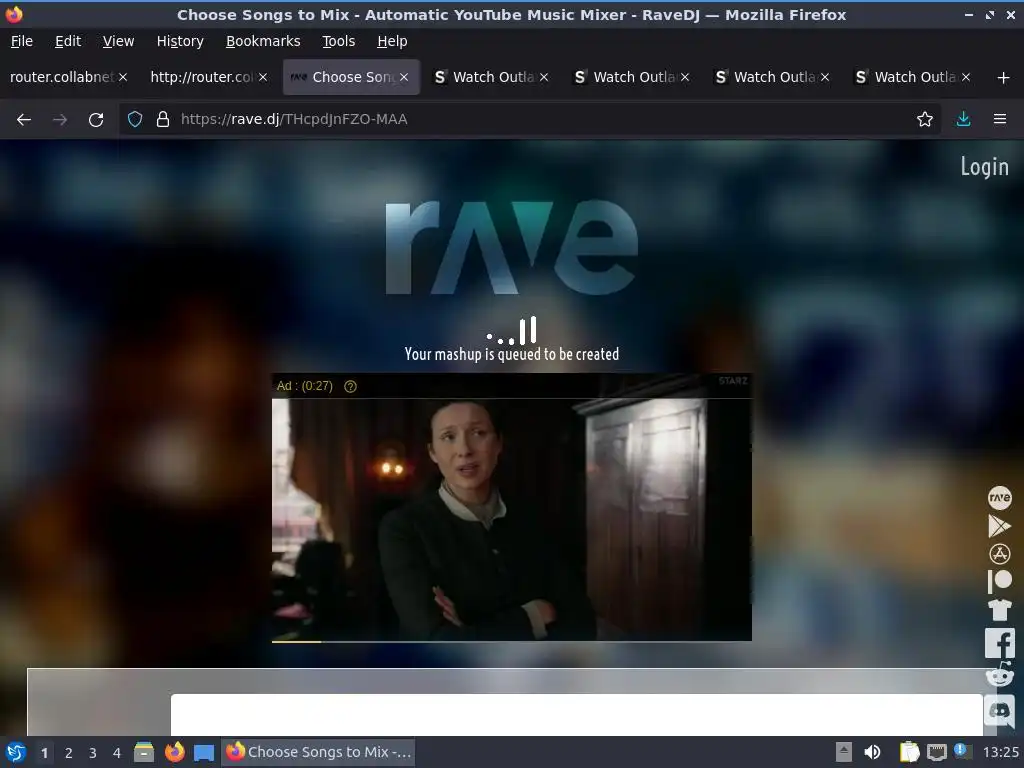The width and height of the screenshot is (1024, 768).
Task: Switch to workspace 3
Action: coord(93,753)
